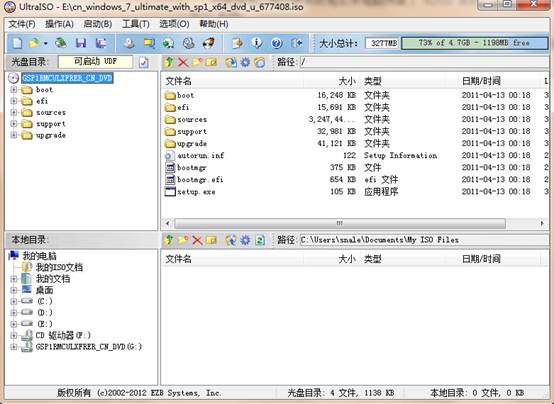This screenshot has width=554, height=404.
Task: Click the New file toolbar icon
Action: 17,43
